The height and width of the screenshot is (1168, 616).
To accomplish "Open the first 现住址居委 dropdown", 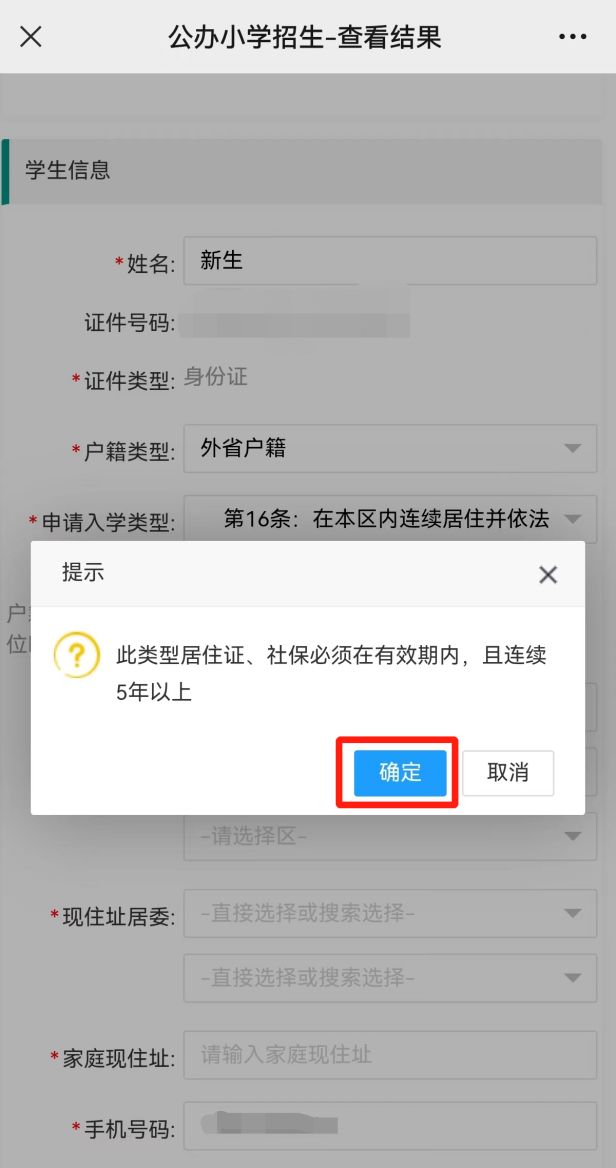I will (390, 913).
